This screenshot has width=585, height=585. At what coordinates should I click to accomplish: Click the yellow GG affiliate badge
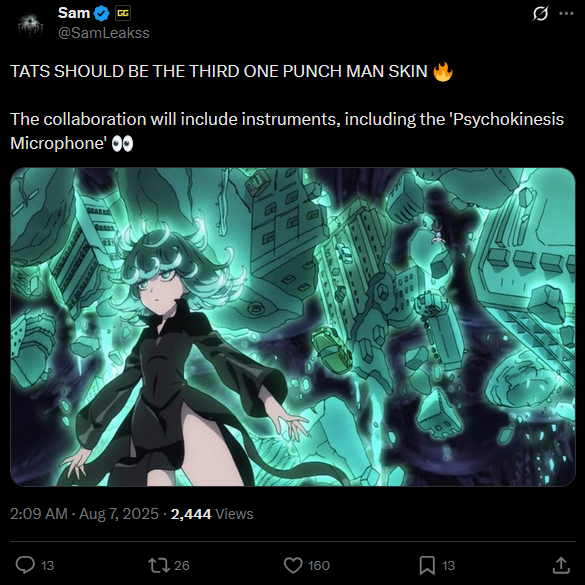click(x=123, y=14)
